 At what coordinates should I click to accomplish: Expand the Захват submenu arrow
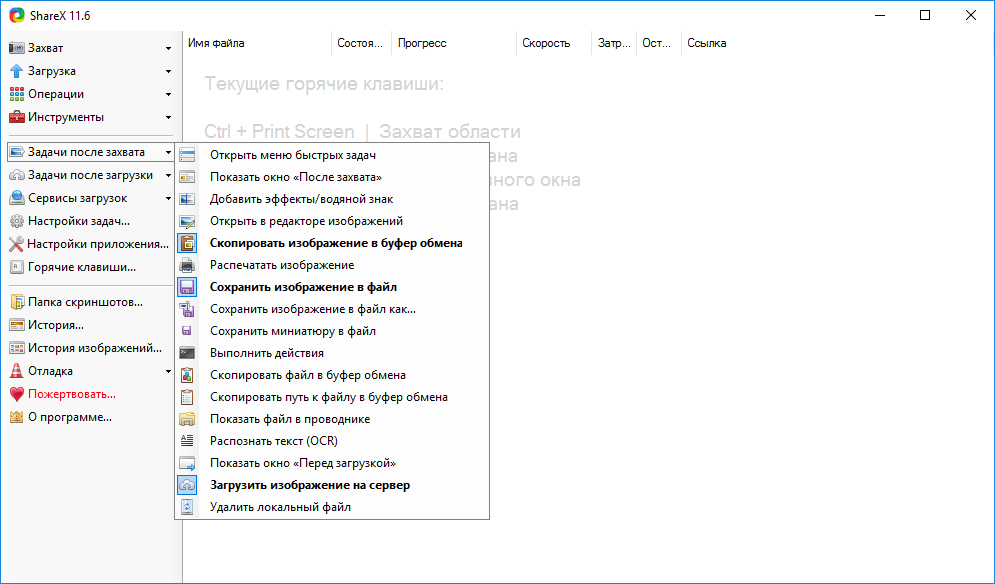[168, 48]
